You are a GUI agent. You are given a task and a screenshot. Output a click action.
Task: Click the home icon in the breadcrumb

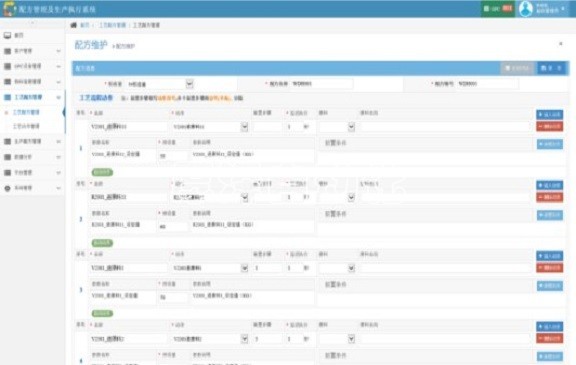[x=73, y=25]
